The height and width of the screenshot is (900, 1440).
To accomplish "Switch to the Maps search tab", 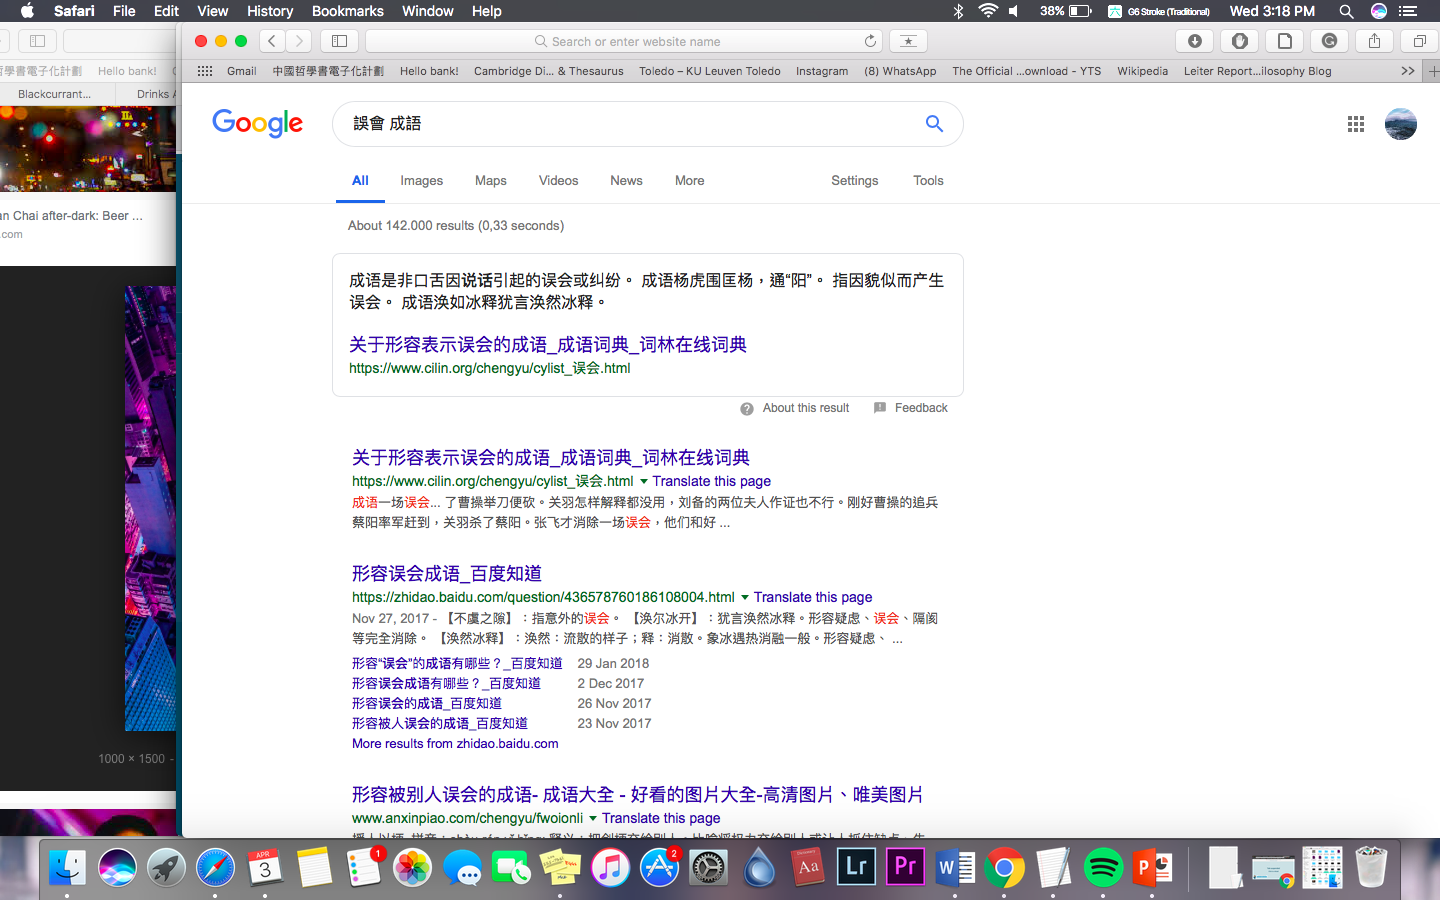I will 490,181.
